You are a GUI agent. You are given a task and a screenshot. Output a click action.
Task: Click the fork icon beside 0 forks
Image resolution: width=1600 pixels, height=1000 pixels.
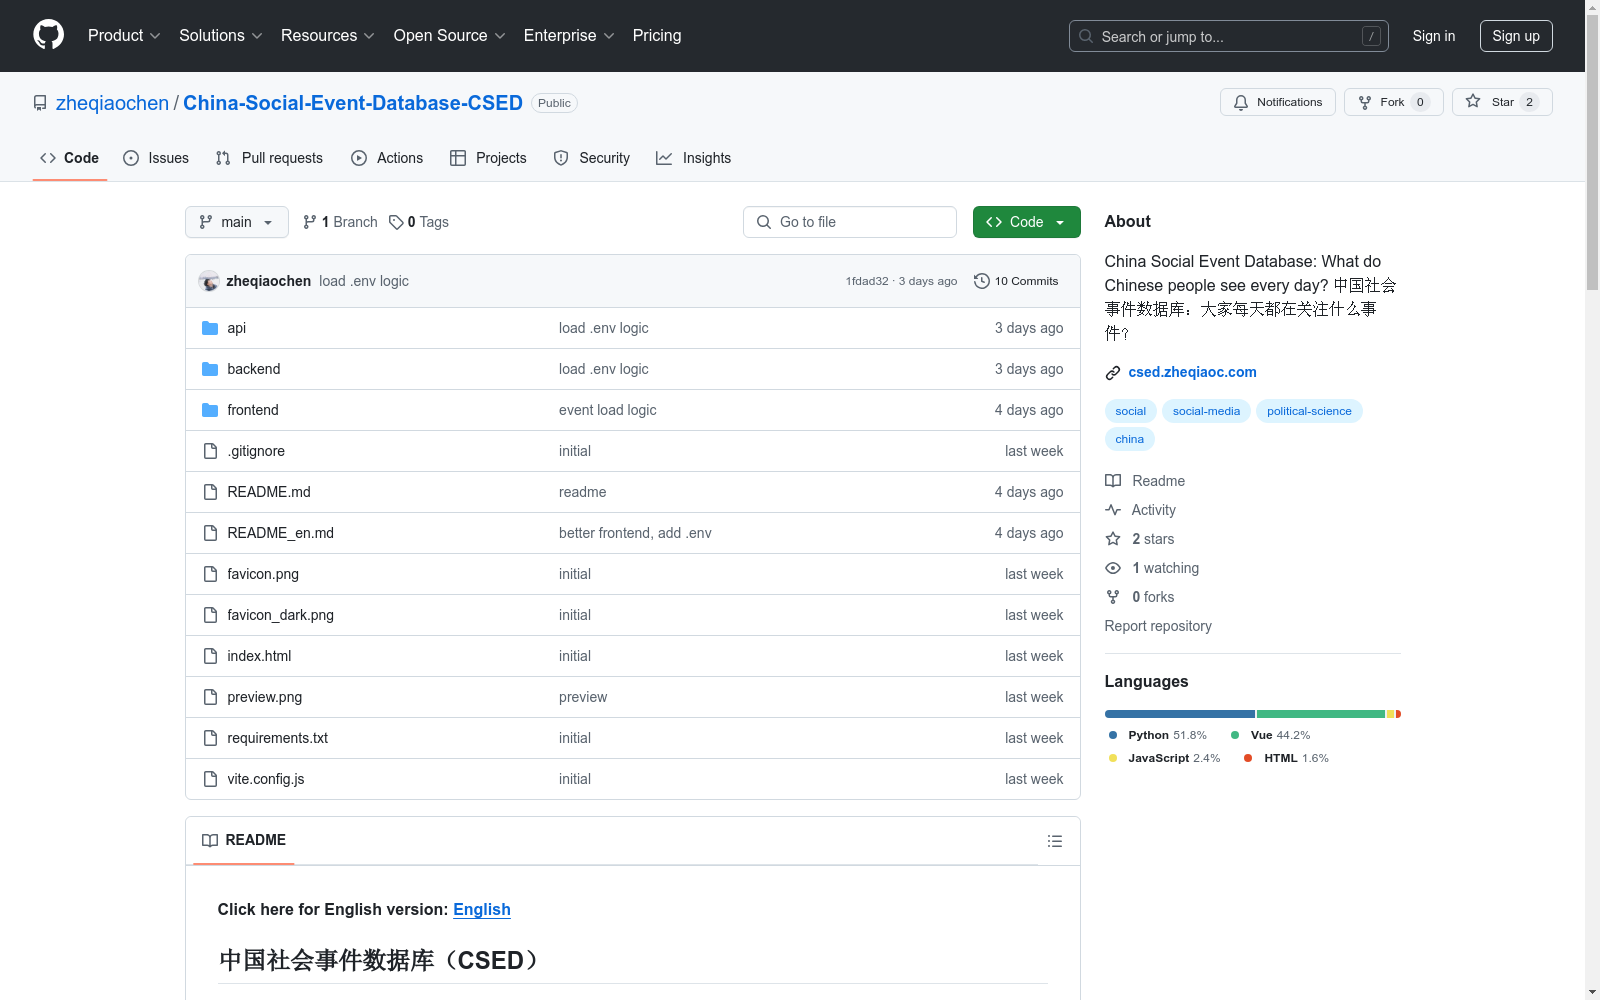(x=1113, y=597)
